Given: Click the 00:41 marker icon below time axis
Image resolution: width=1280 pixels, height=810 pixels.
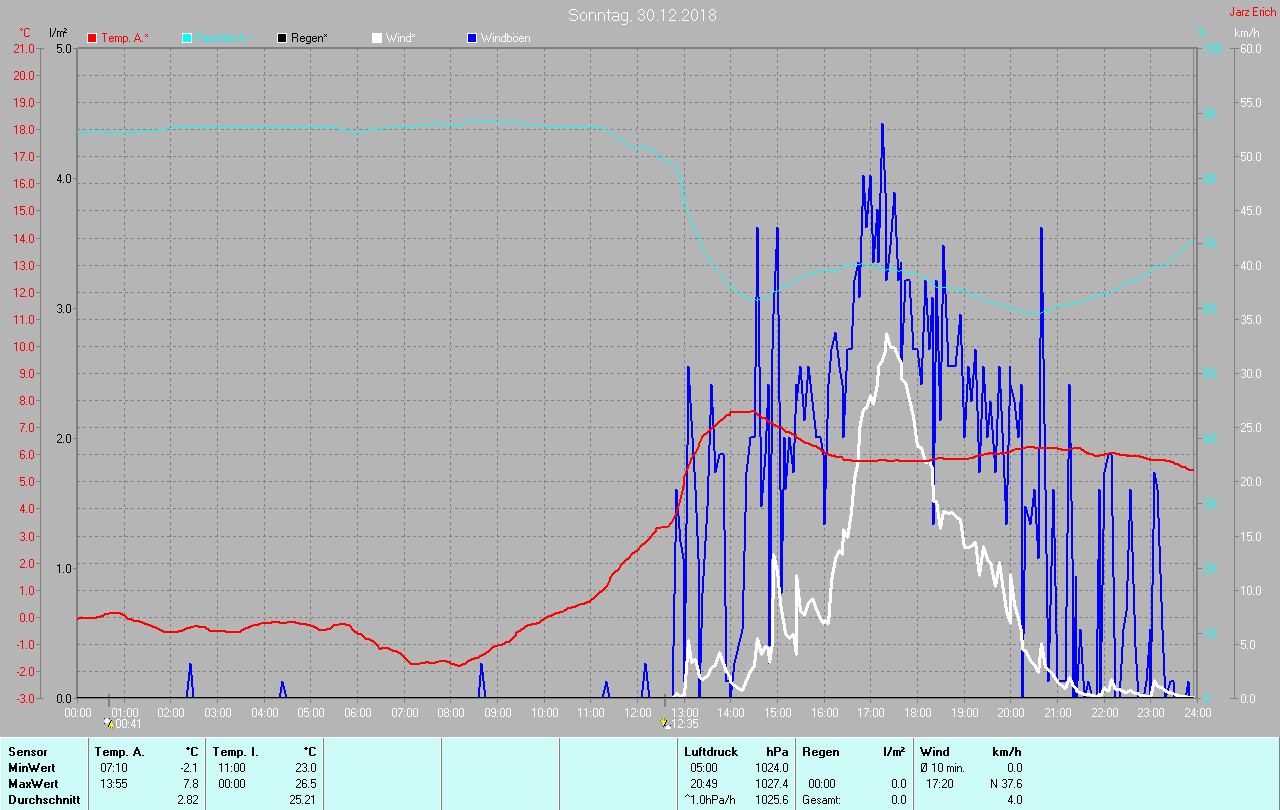Looking at the screenshot, I should click(x=108, y=723).
